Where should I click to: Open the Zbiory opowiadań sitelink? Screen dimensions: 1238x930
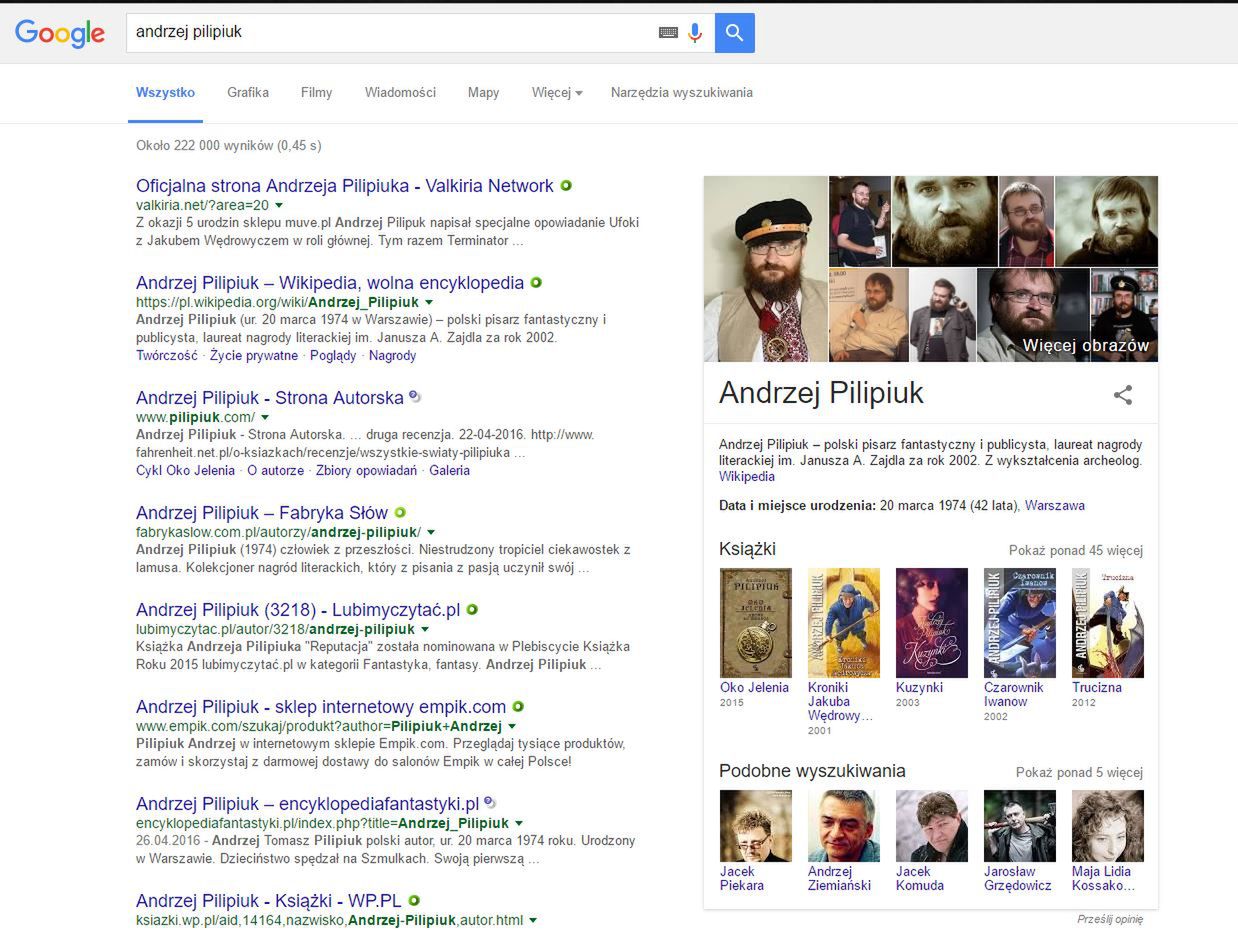[367, 471]
